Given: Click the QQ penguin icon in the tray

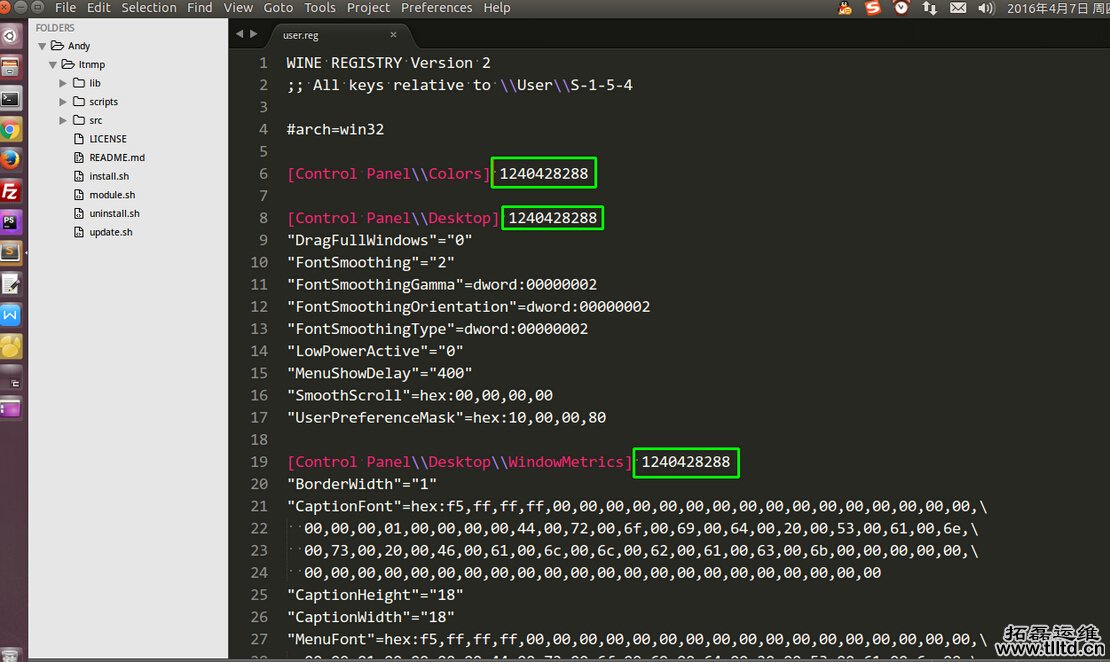Looking at the screenshot, I should pos(843,9).
